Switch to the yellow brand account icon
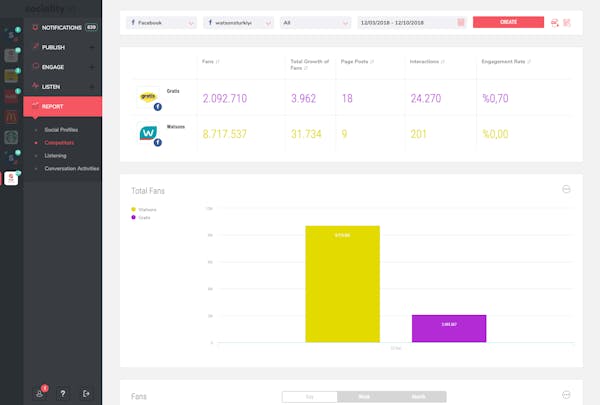Viewport: 600px width, 405px height. tap(11, 75)
